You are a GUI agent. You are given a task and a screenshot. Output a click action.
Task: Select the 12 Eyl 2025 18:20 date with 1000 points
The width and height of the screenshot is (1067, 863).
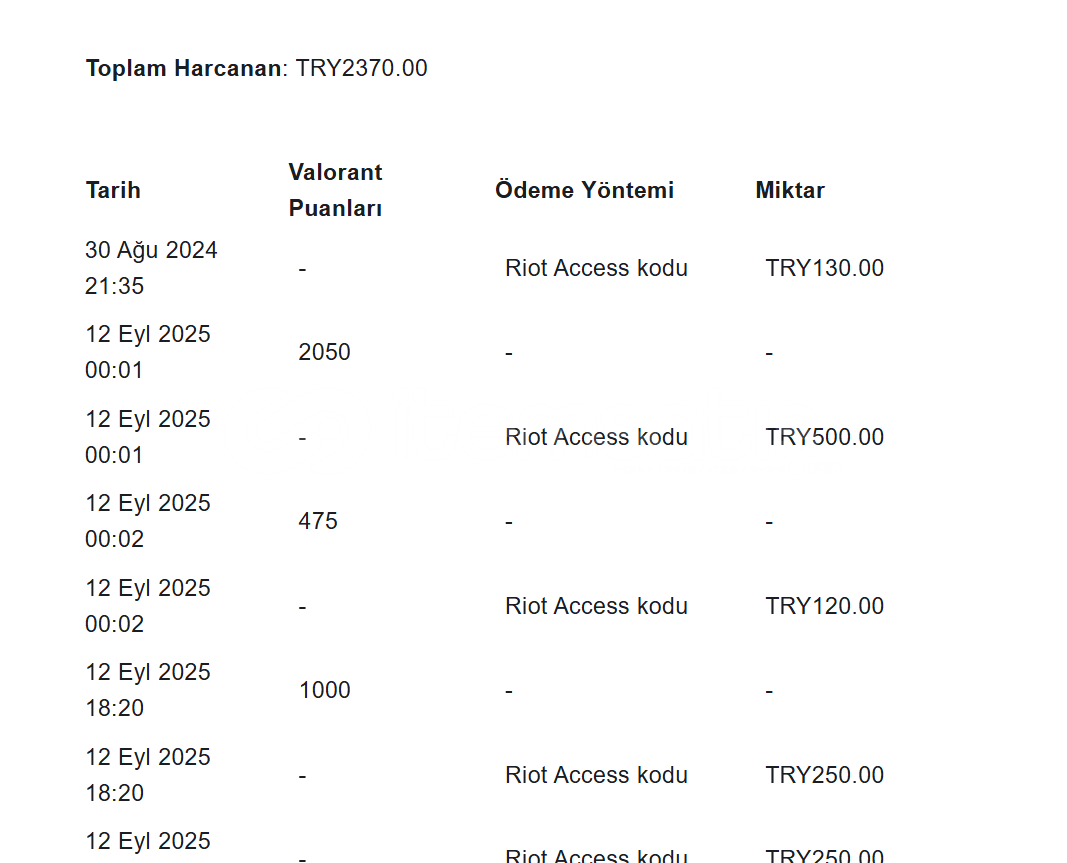(x=148, y=690)
